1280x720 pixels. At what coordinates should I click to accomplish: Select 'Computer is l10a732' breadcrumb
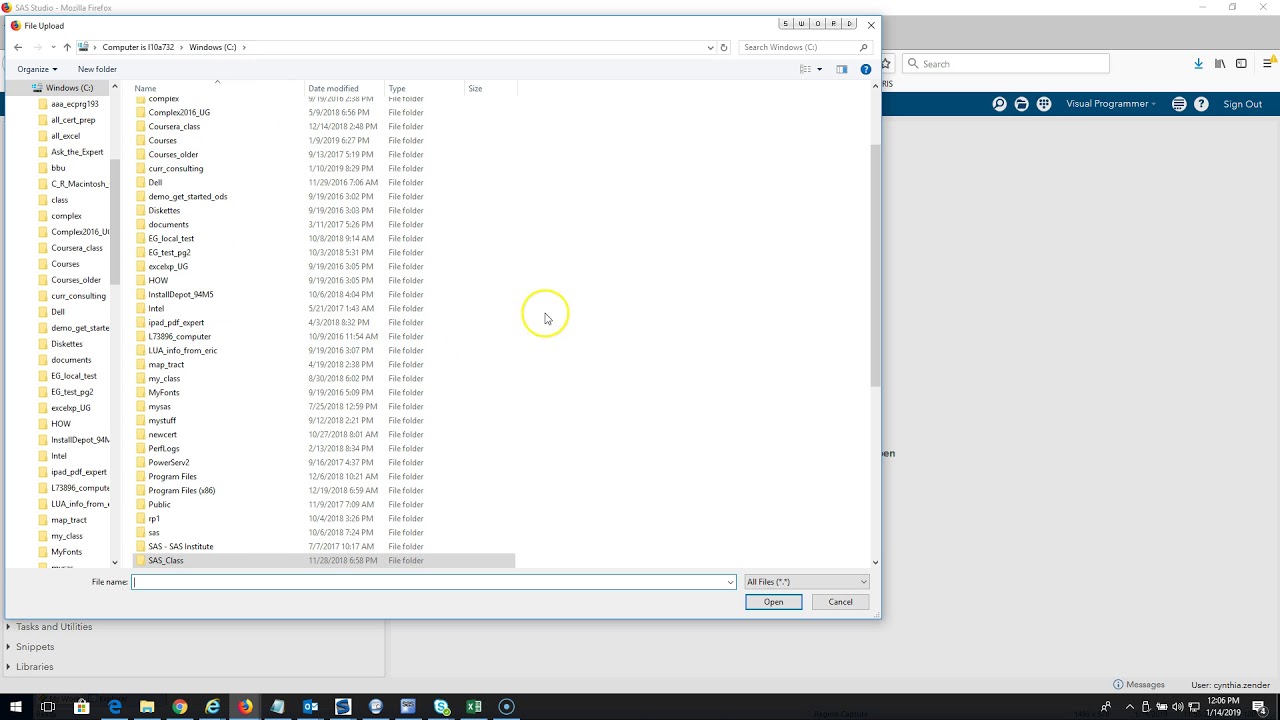pos(138,47)
